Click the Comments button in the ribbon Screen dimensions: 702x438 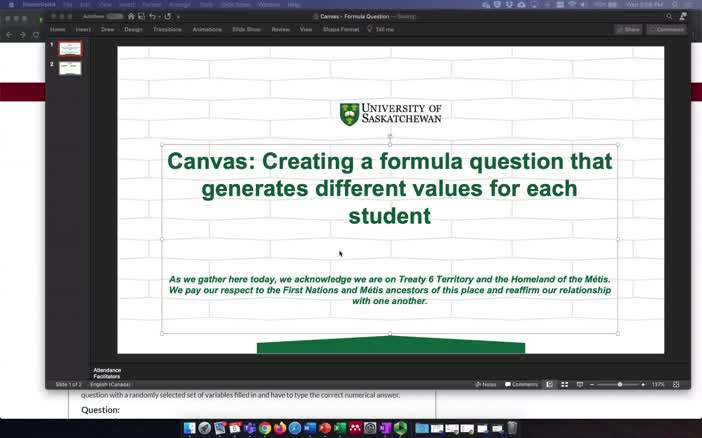[667, 30]
